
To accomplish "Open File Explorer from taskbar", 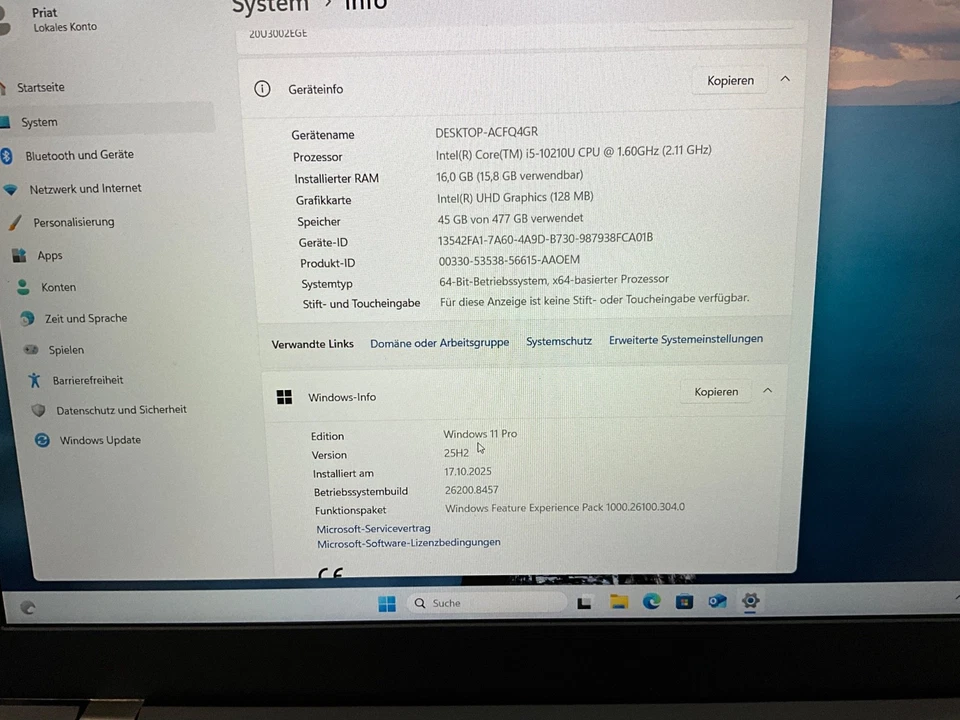I will tap(619, 602).
